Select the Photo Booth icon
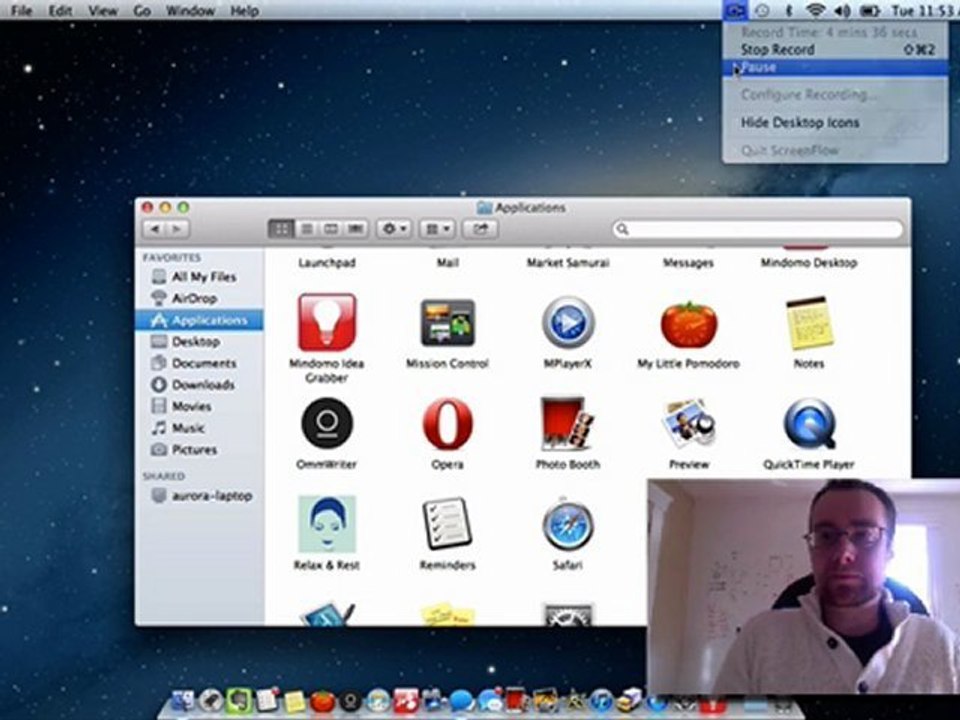This screenshot has width=960, height=720. [x=568, y=424]
